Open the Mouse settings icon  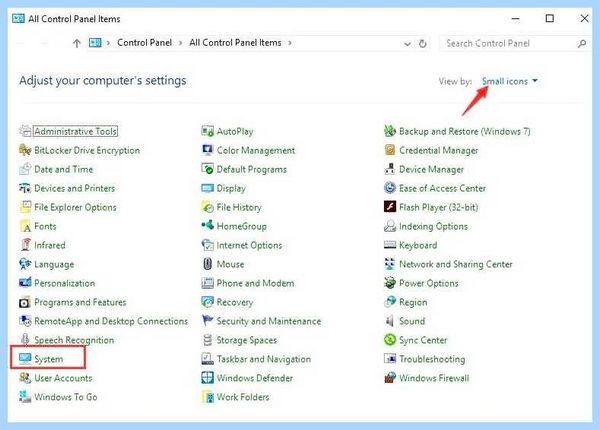click(207, 264)
